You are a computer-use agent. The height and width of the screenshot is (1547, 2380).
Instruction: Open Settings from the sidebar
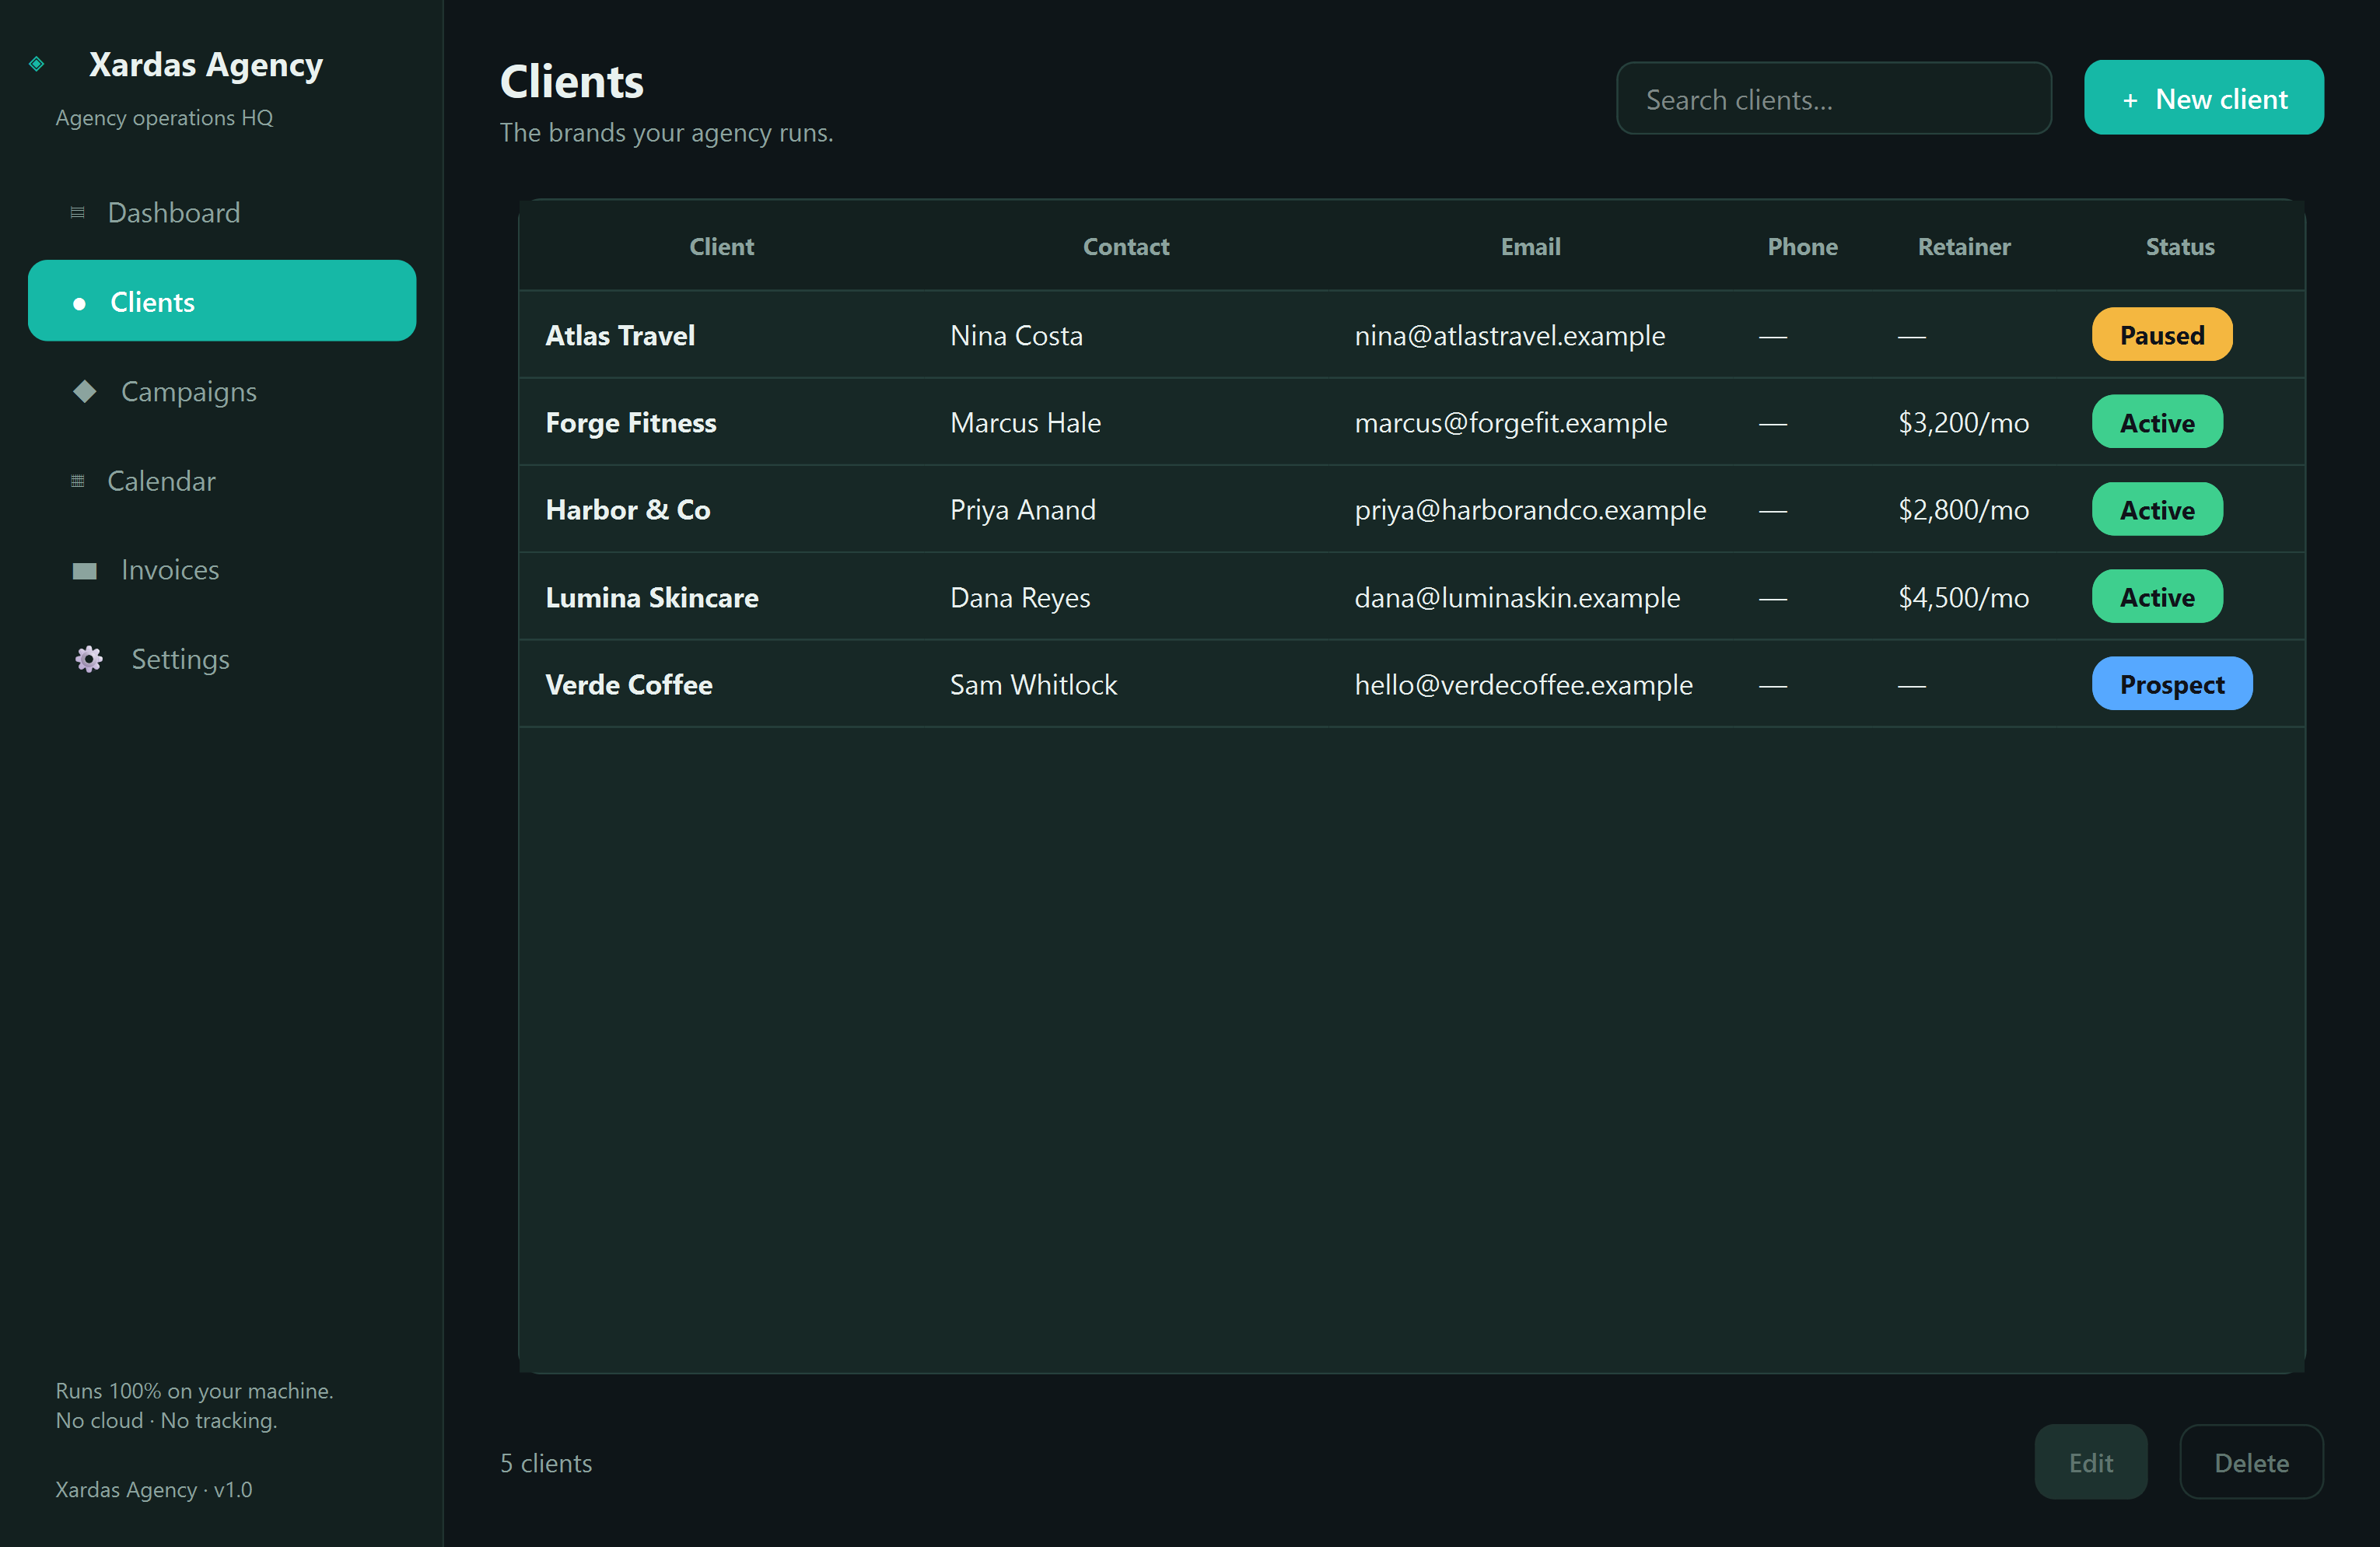pos(222,659)
